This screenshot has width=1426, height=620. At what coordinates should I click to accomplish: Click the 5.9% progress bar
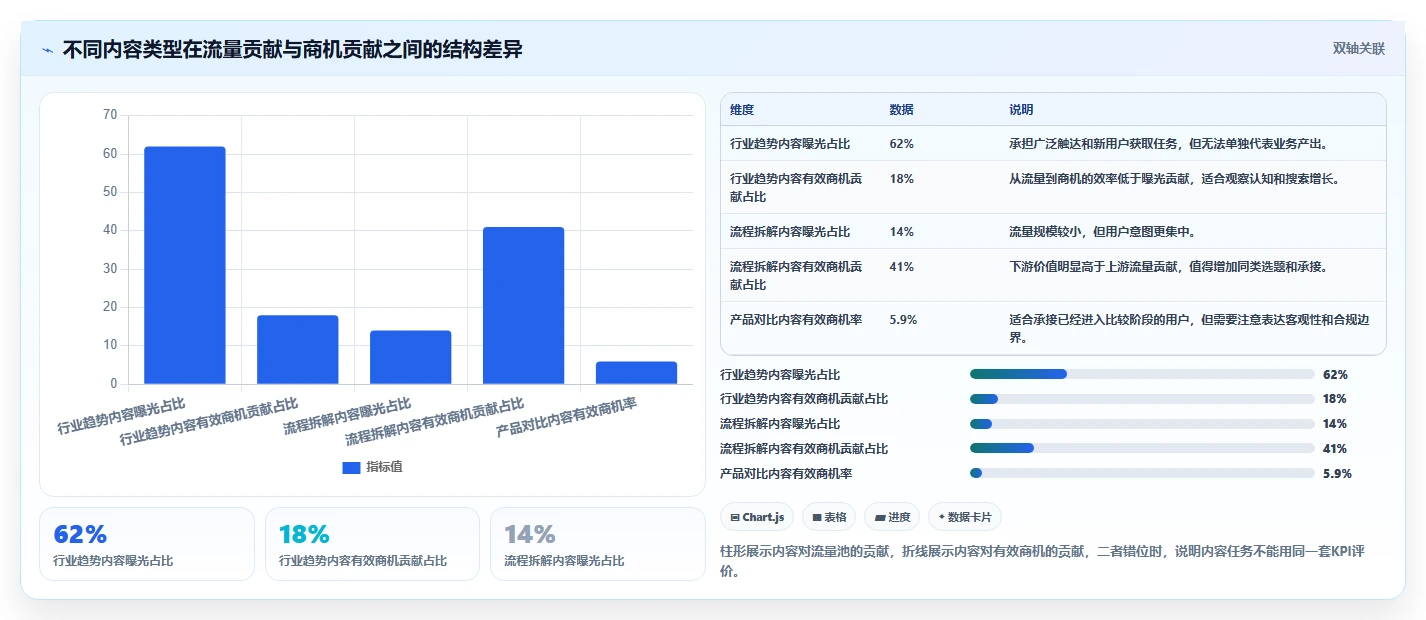[x=1142, y=473]
